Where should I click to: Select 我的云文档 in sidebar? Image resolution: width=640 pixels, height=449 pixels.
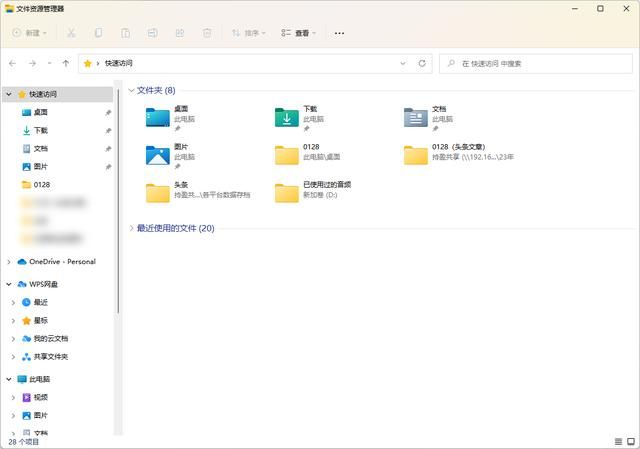(51, 338)
